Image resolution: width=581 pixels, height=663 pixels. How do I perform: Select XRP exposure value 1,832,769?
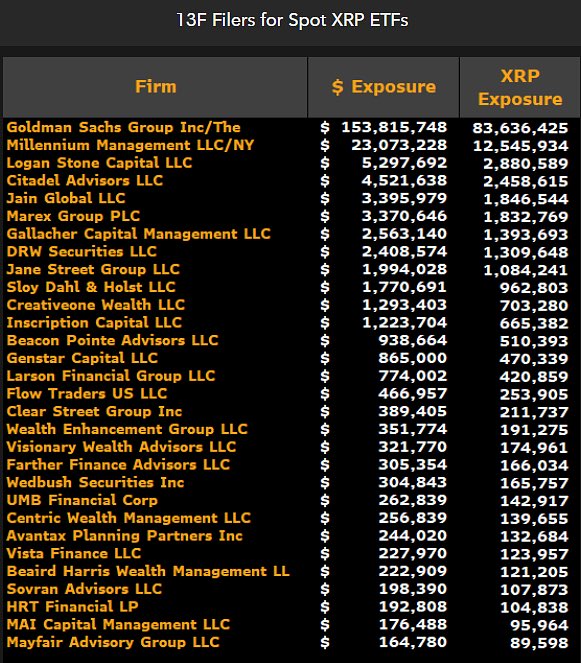point(526,217)
